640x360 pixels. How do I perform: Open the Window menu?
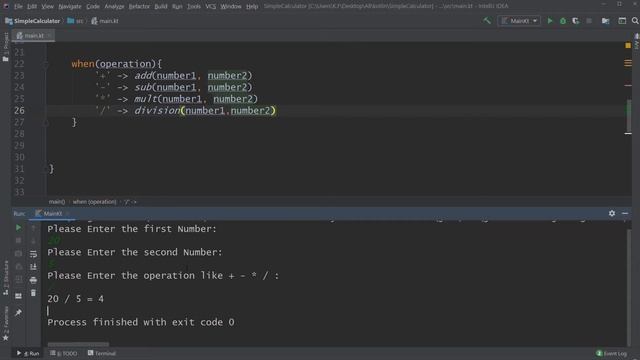[x=231, y=7]
